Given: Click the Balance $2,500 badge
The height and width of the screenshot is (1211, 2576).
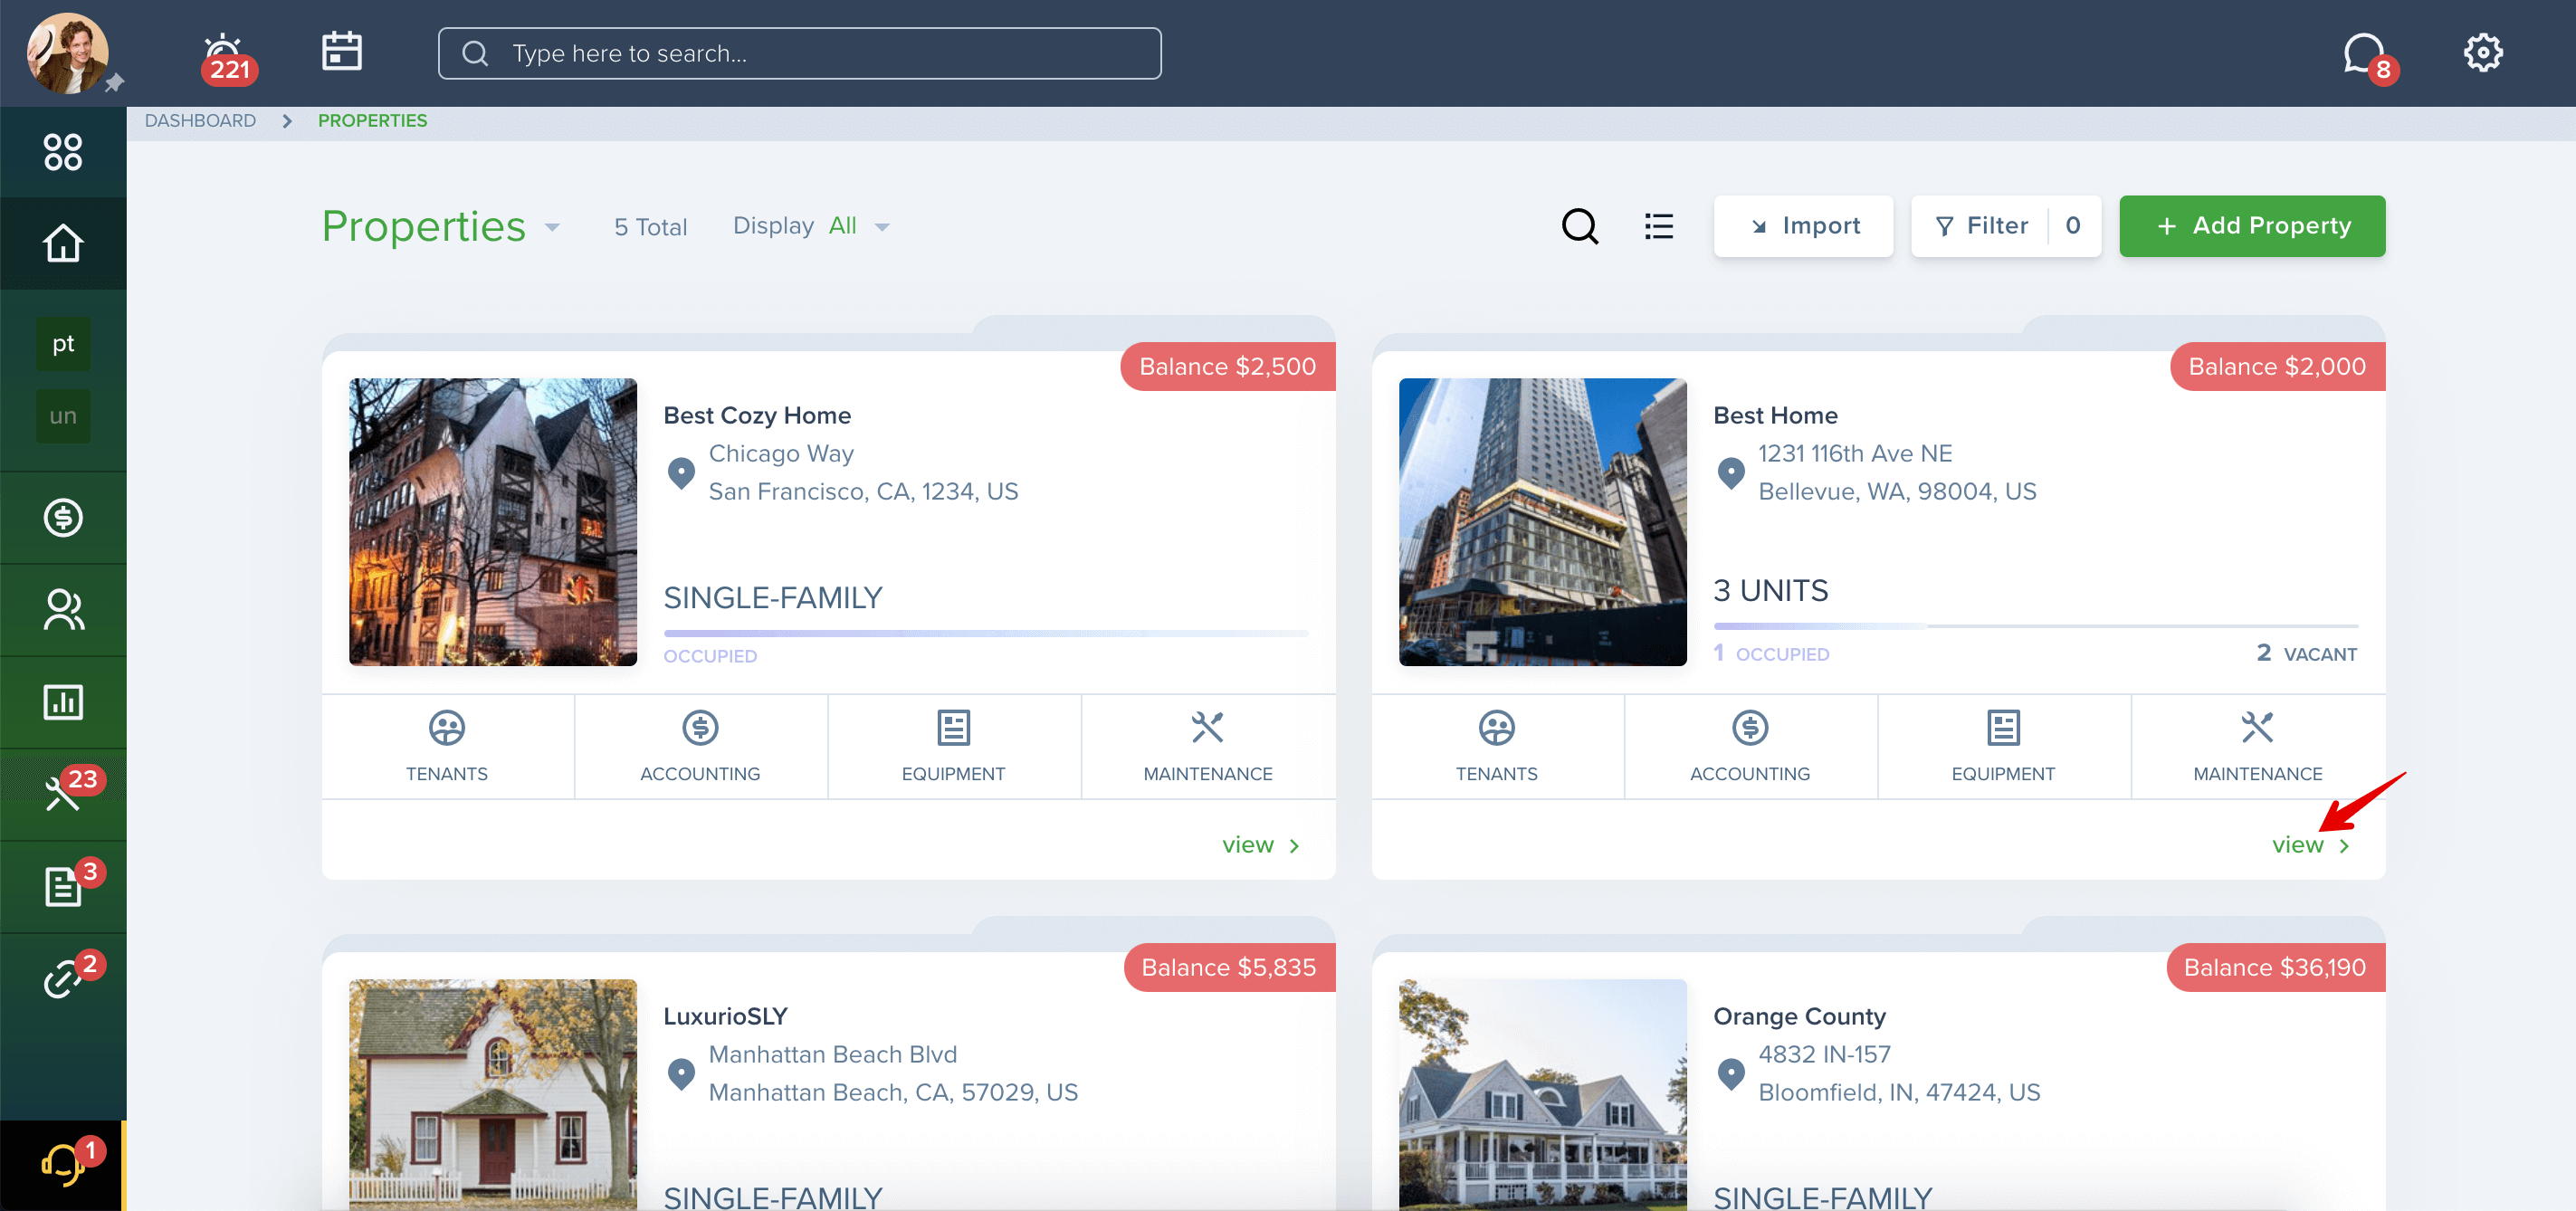Looking at the screenshot, I should tap(1228, 367).
